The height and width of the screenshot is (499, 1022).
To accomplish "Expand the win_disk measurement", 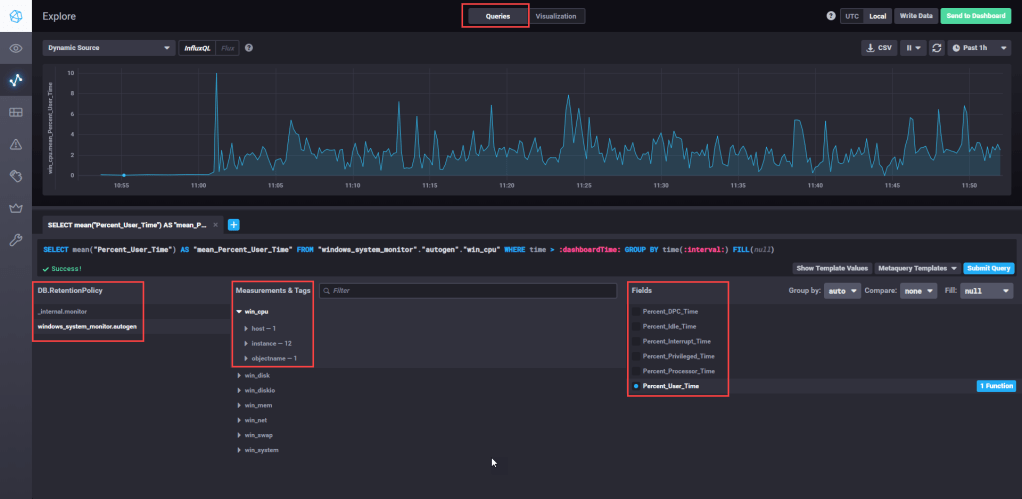I will coord(256,375).
